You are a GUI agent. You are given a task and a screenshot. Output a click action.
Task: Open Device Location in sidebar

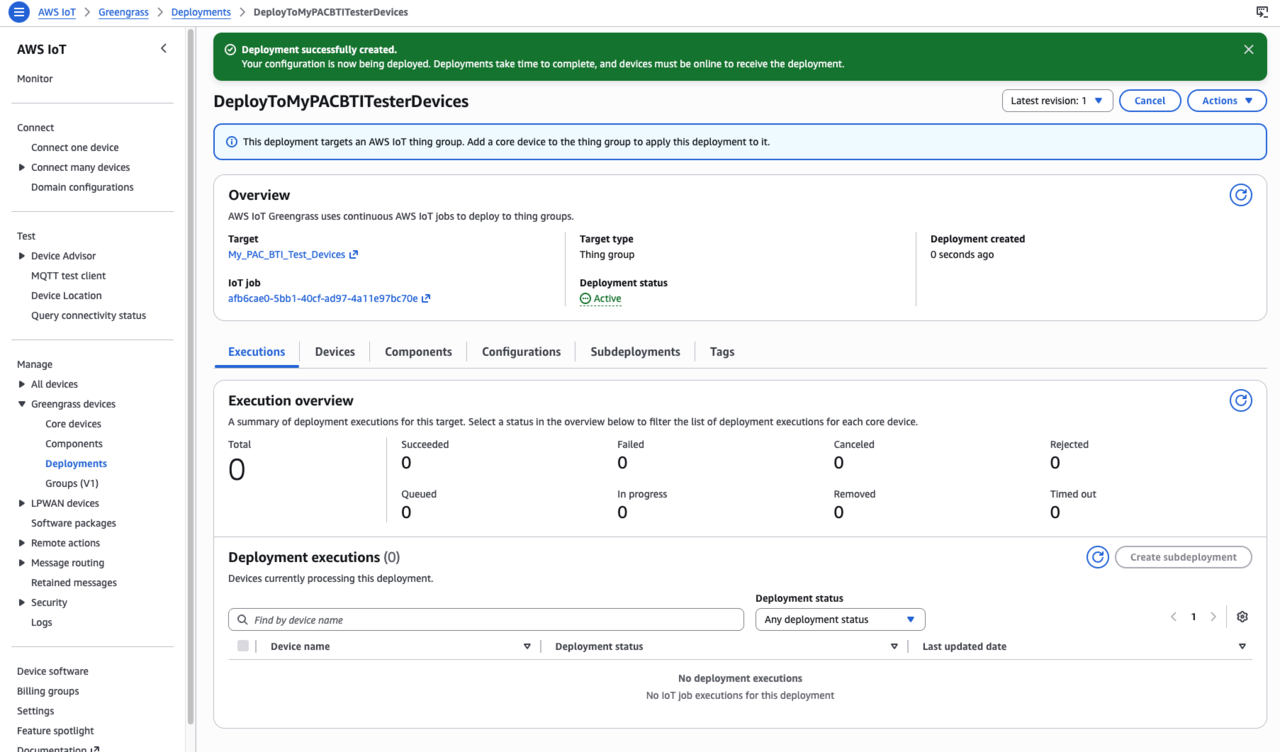click(x=66, y=296)
